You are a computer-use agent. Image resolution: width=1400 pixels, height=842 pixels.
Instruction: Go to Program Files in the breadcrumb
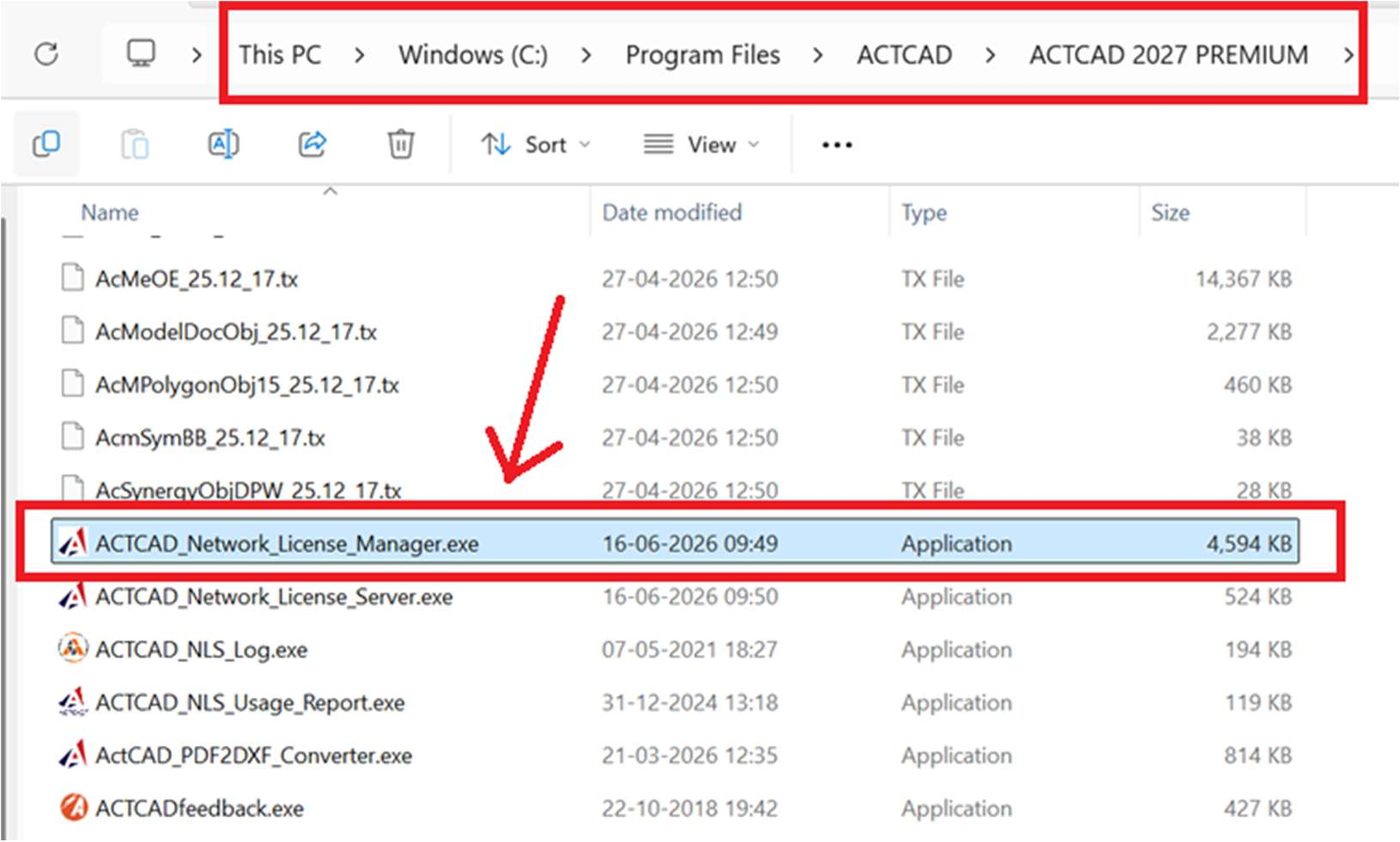pyautogui.click(x=703, y=55)
